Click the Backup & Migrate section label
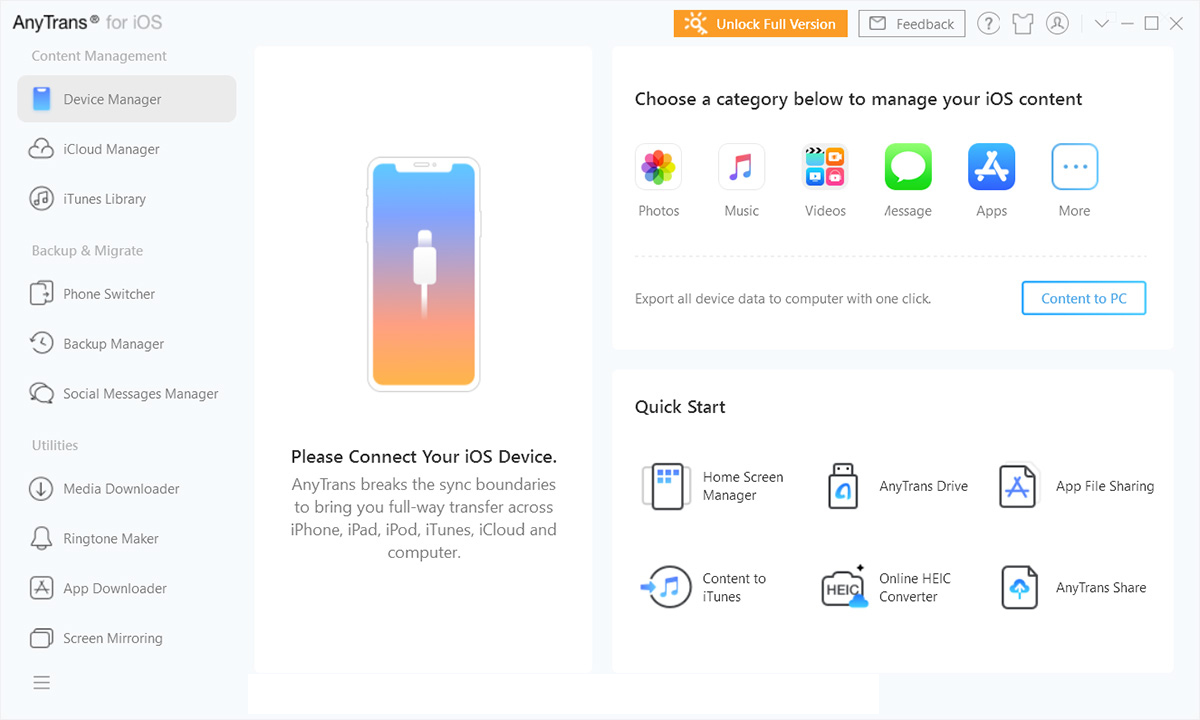This screenshot has width=1200, height=720. (87, 251)
